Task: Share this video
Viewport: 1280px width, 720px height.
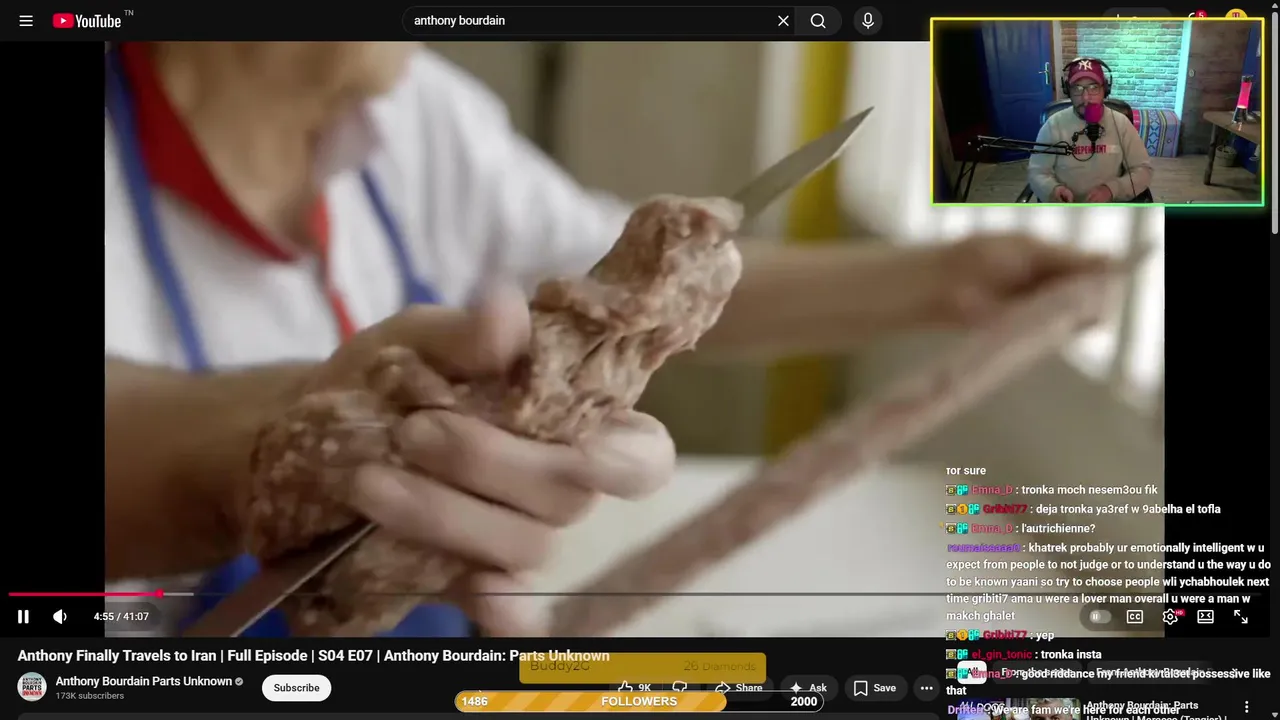Action: coord(739,688)
